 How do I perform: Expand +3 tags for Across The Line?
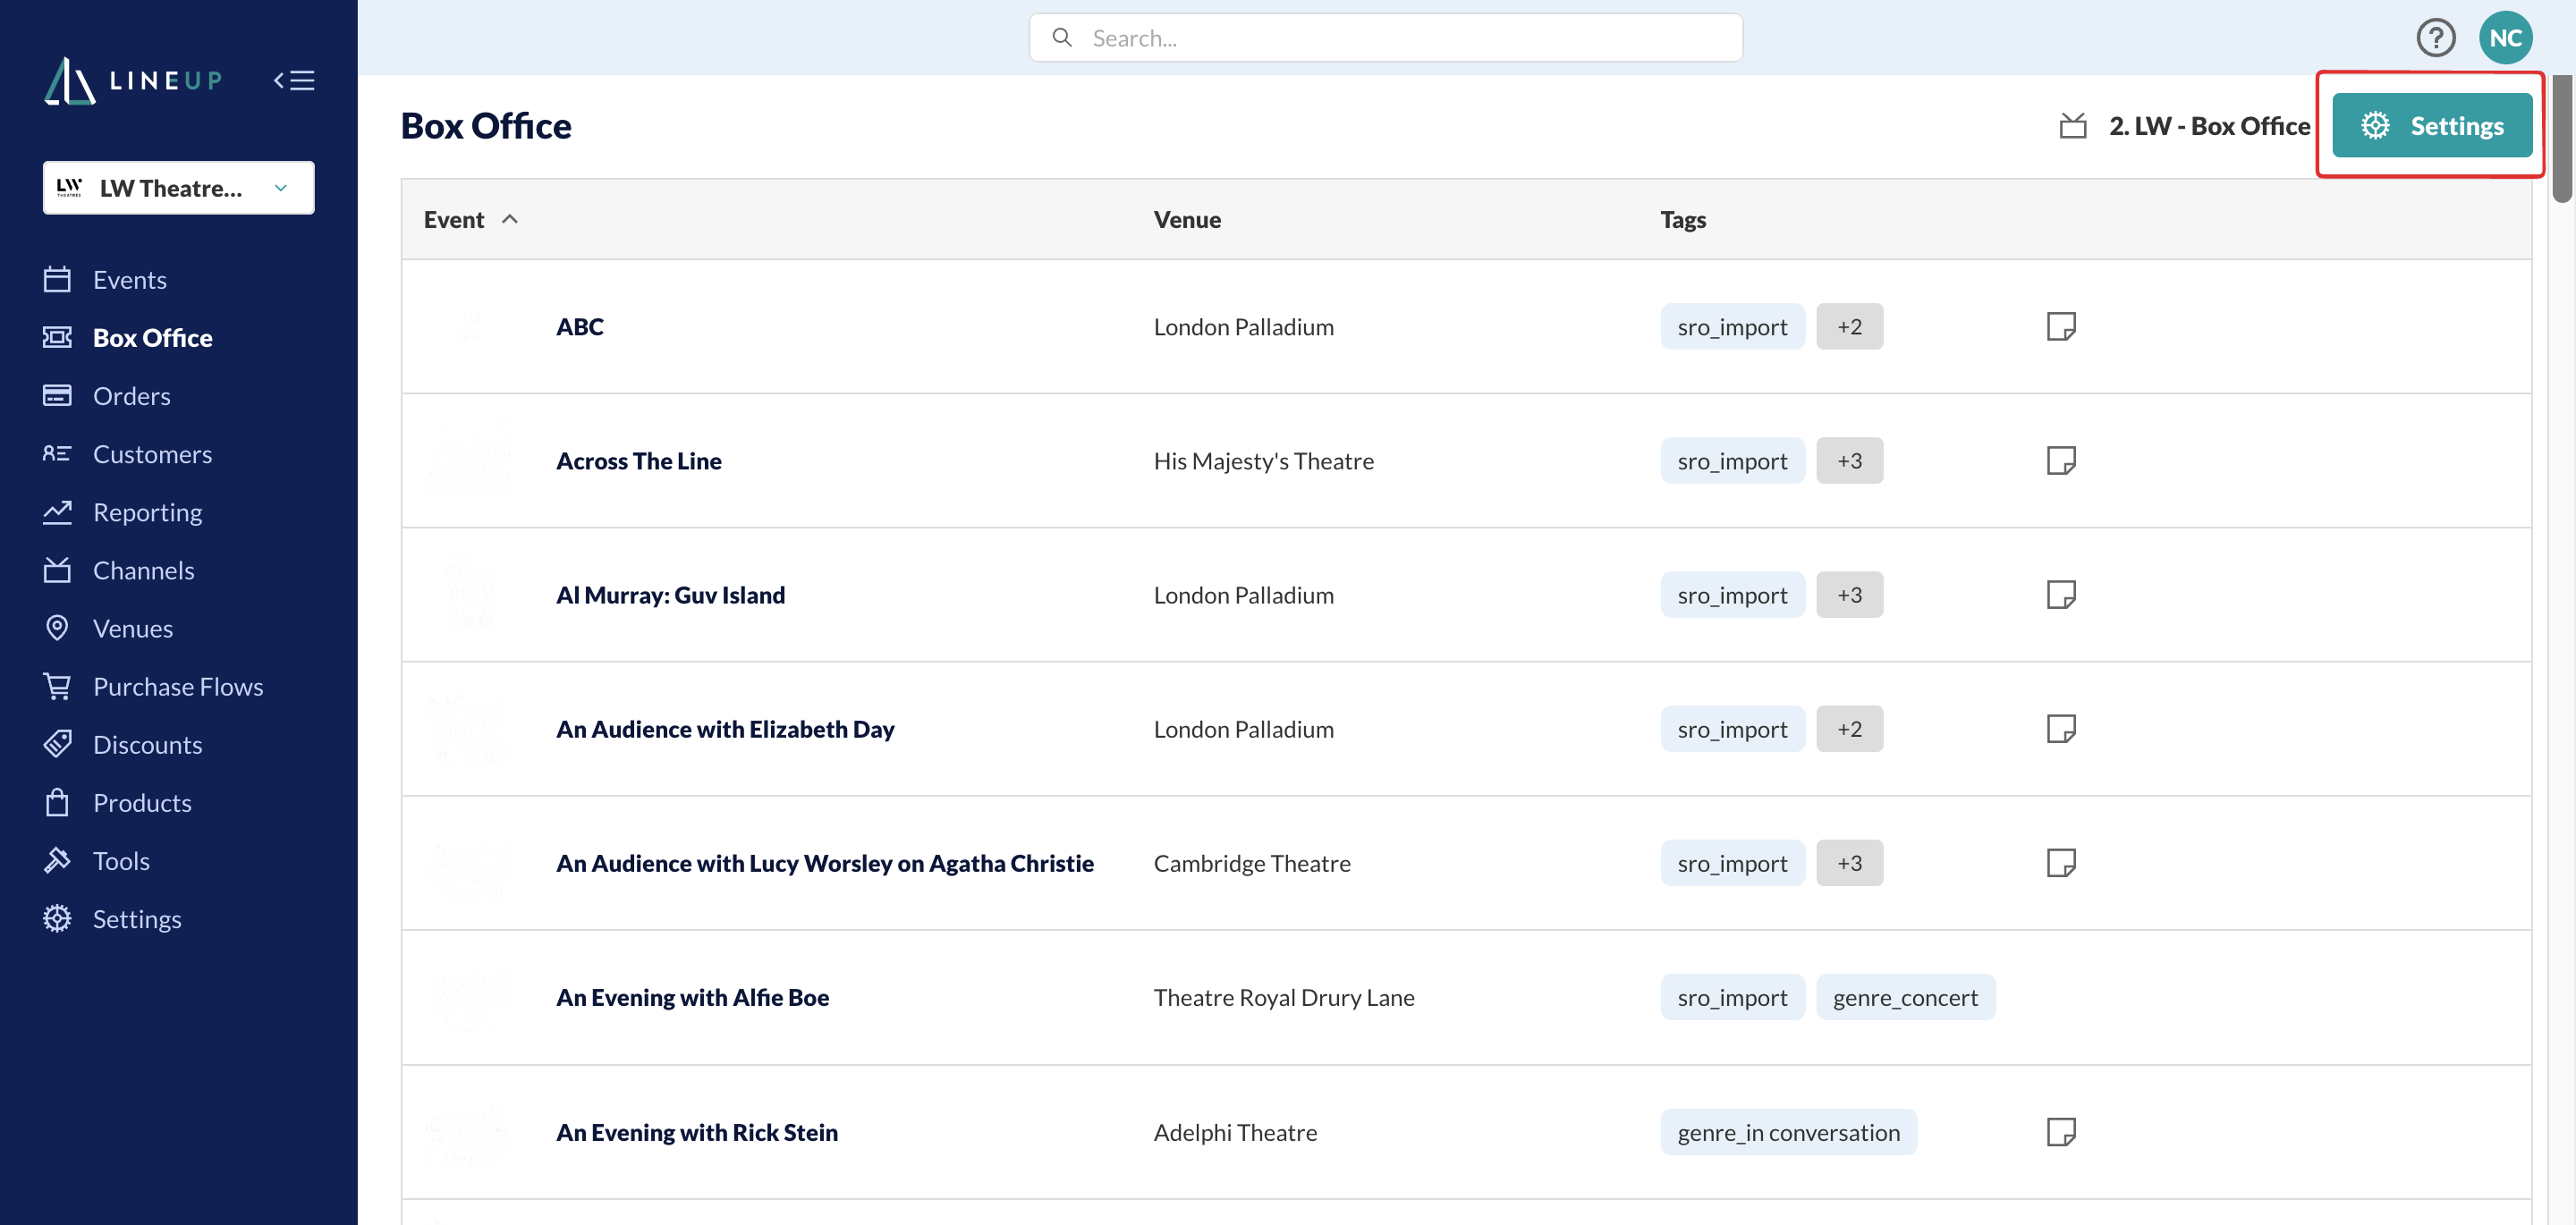click(1849, 460)
